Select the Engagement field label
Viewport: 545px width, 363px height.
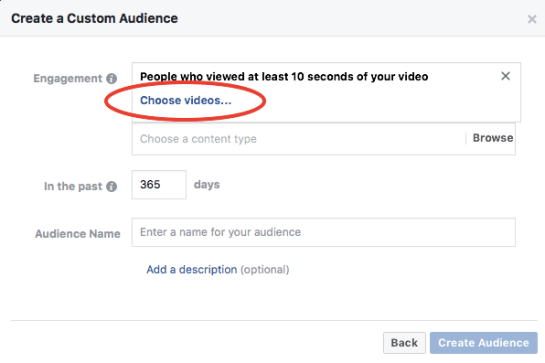(x=68, y=79)
